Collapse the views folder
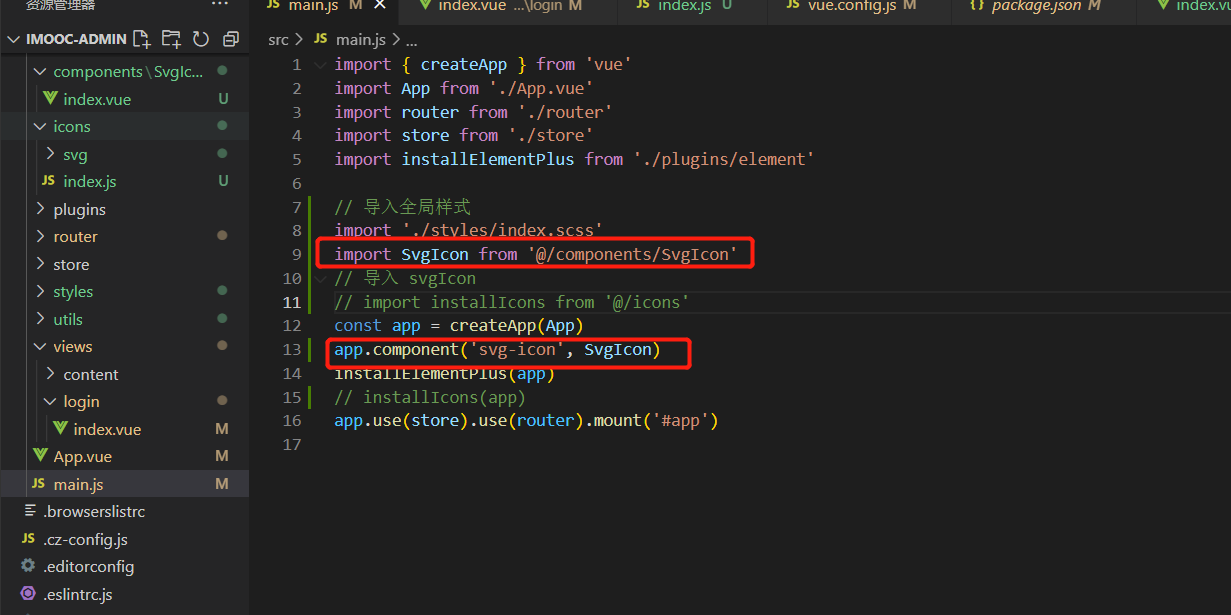Image resolution: width=1231 pixels, height=615 pixels. pos(41,346)
